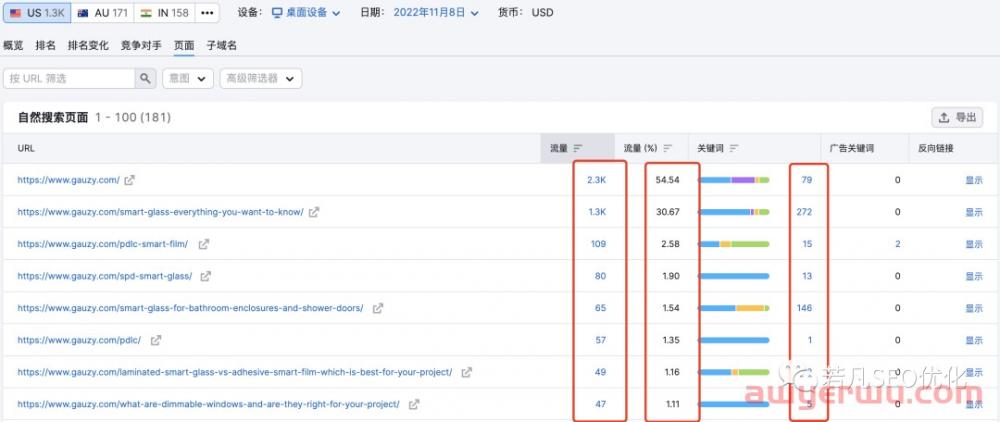
Task: Open the 2022年11月8日 date dropdown
Action: (436, 13)
